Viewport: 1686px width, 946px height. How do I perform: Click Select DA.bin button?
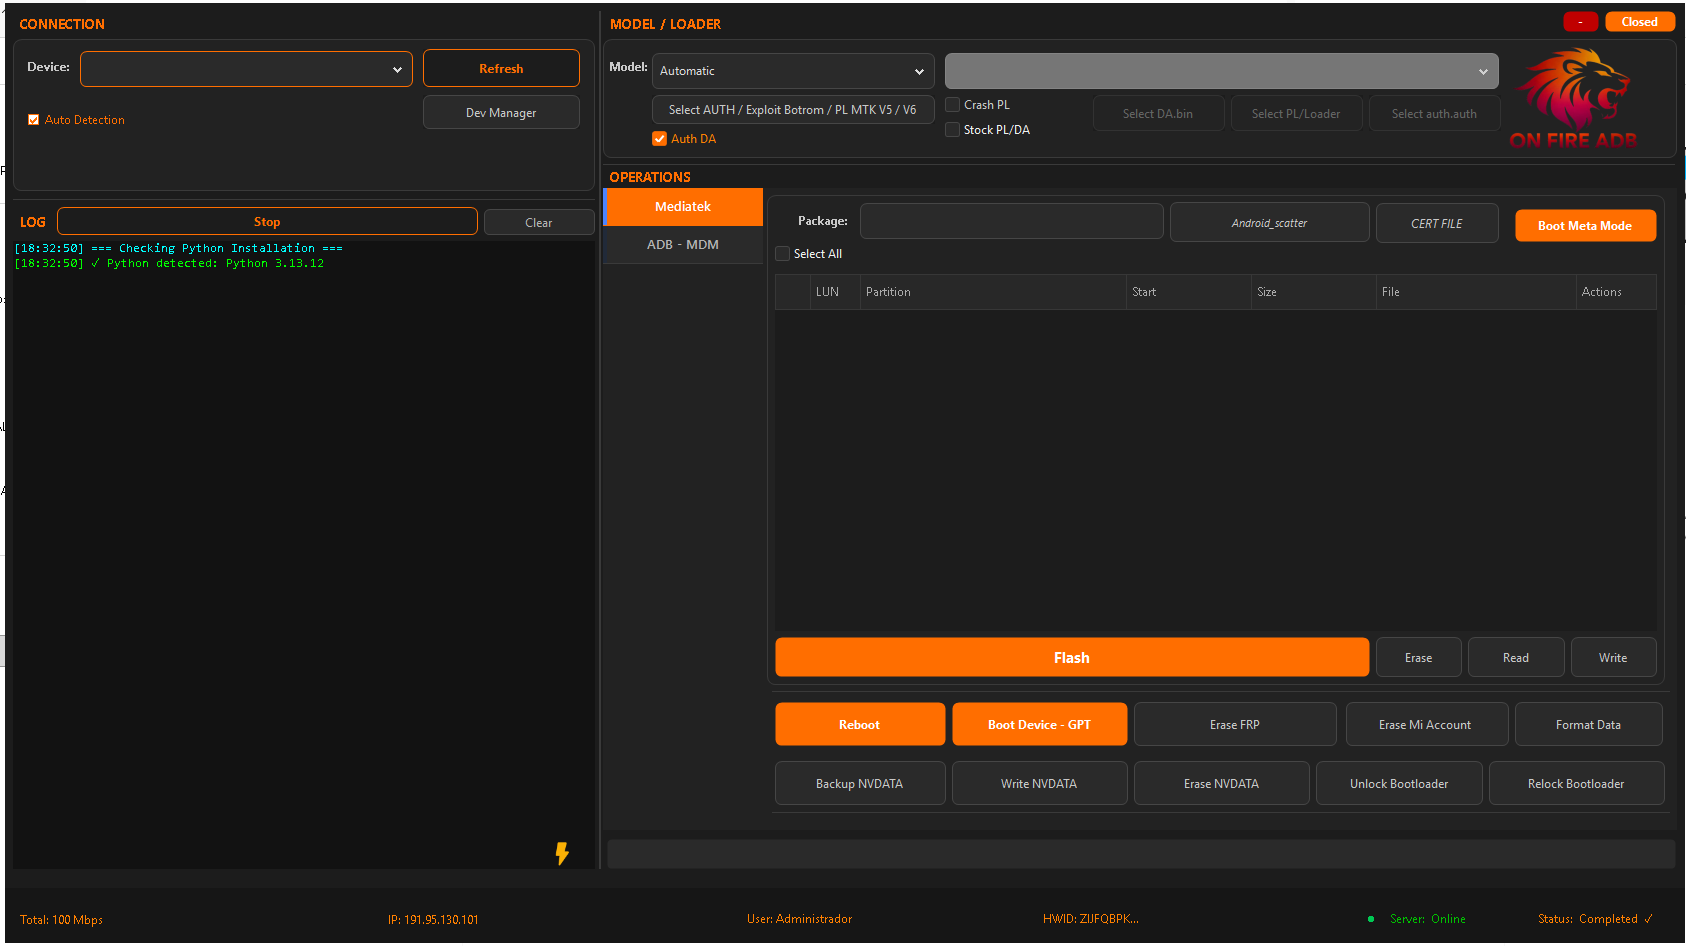coord(1158,114)
